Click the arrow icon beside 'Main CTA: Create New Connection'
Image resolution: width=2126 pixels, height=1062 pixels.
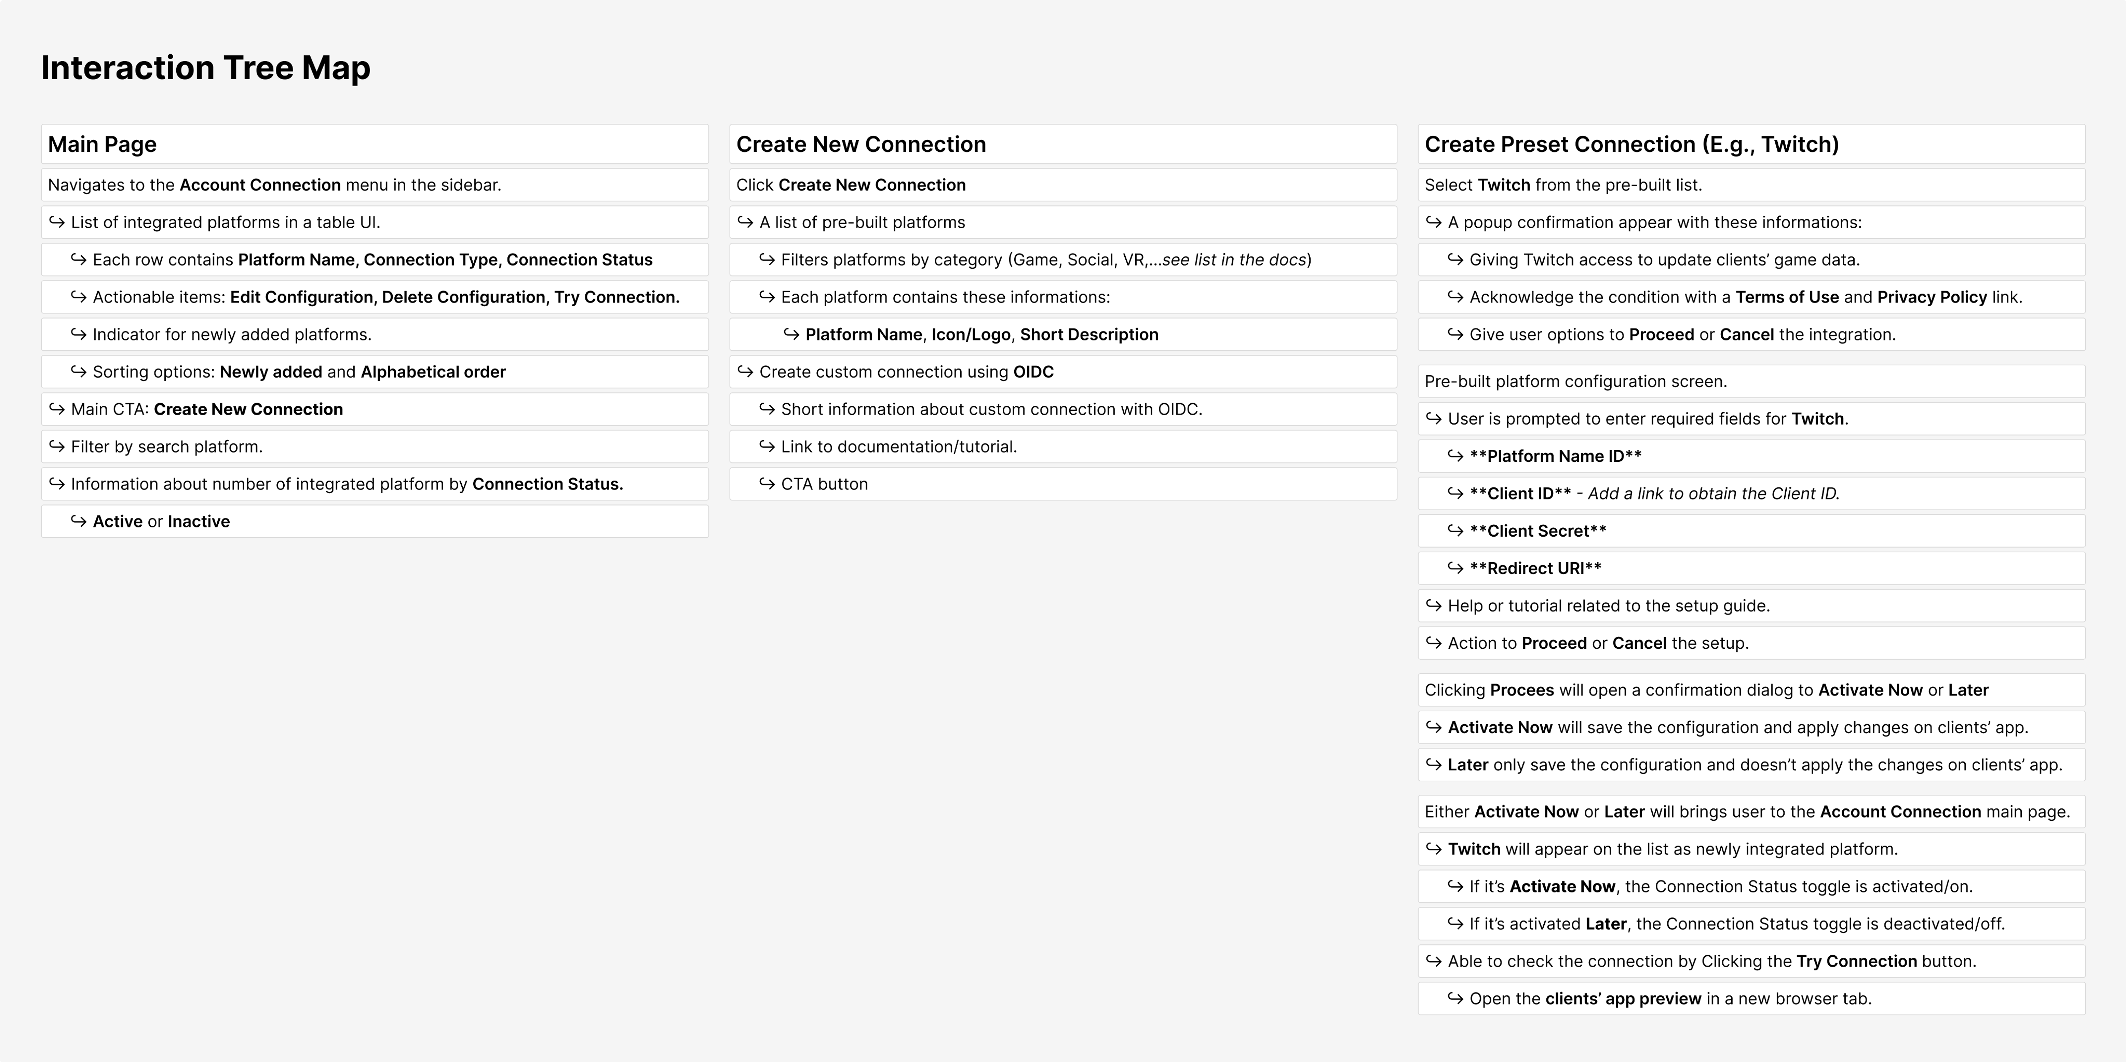click(x=57, y=409)
